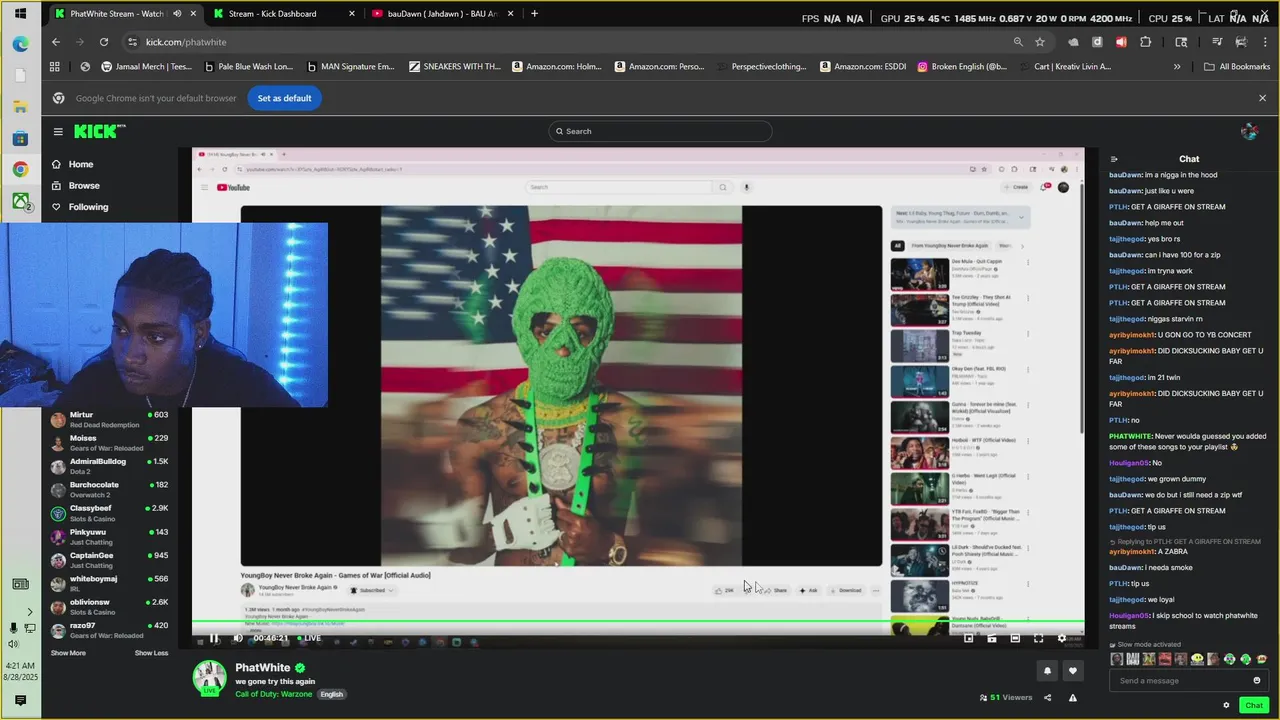Image resolution: width=1280 pixels, height=720 pixels.
Task: Show hidden tray icons chevron
Action: click(29, 612)
